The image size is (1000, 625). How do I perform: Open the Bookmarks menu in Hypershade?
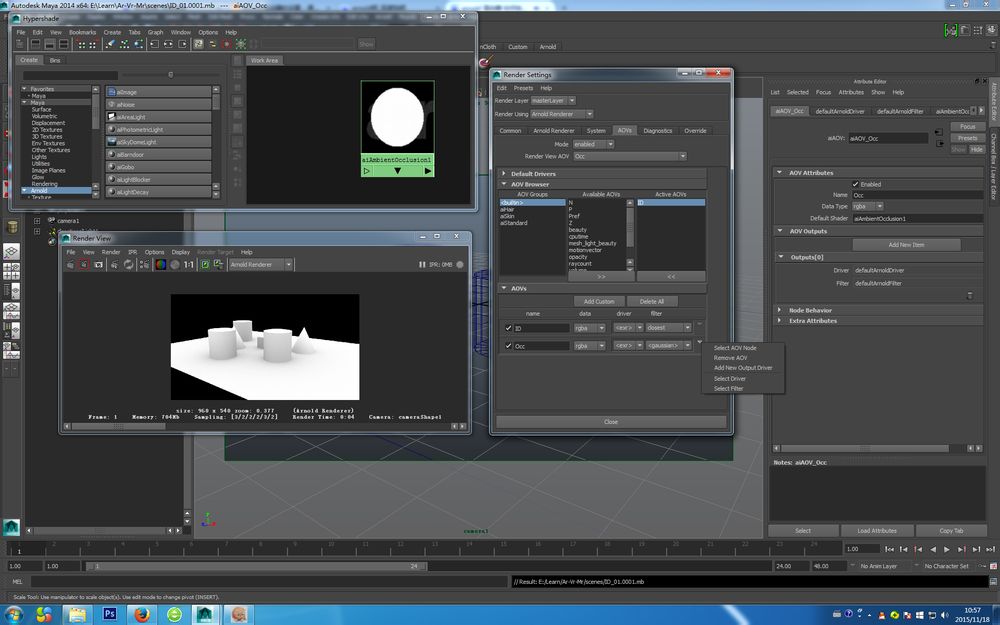[x=82, y=33]
